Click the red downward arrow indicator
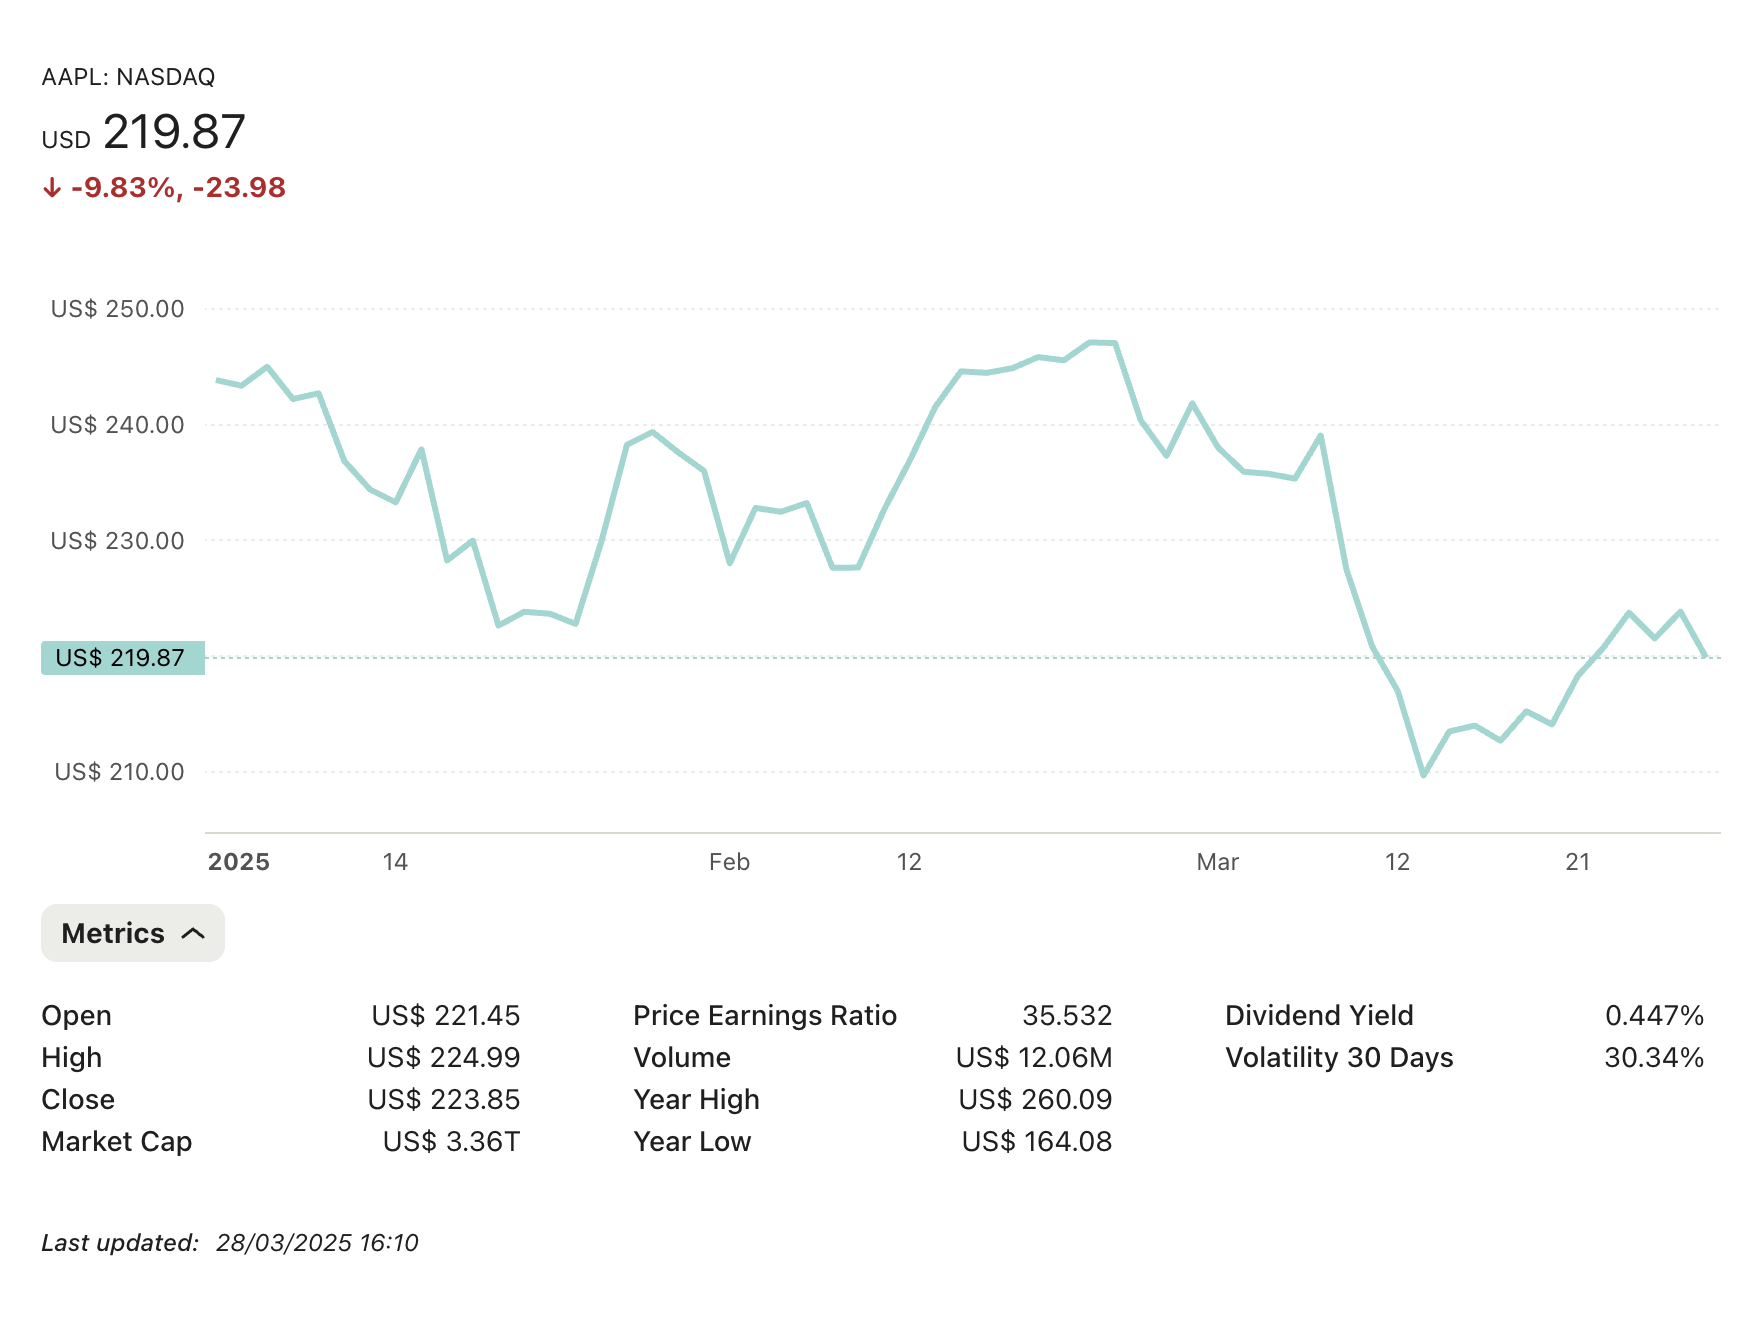This screenshot has height=1324, width=1758. pyautogui.click(x=54, y=188)
